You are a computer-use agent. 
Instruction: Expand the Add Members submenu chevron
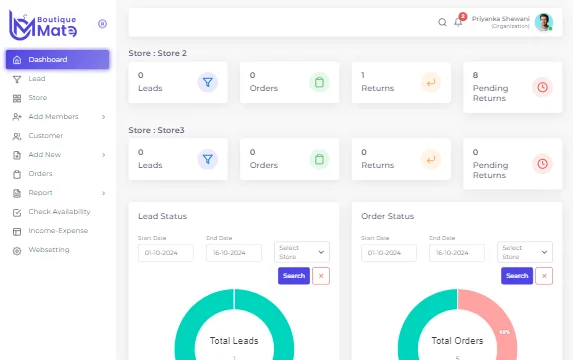[x=103, y=117]
